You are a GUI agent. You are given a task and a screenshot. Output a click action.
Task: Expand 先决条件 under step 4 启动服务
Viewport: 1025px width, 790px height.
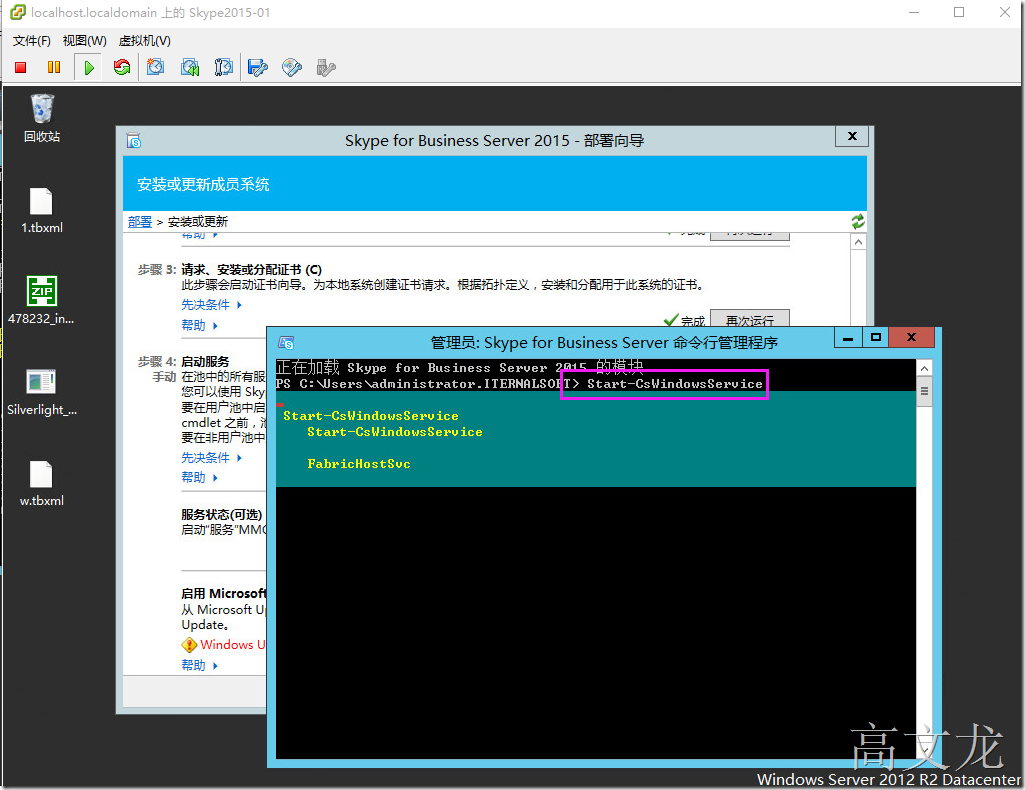212,457
